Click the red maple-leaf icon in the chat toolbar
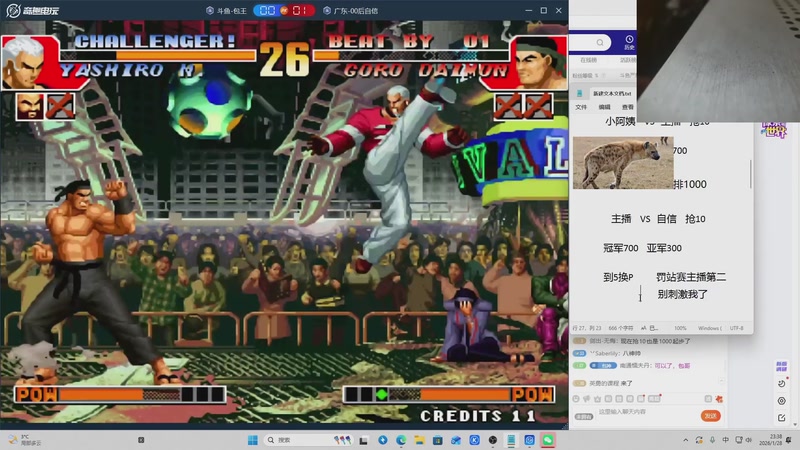 719,399
